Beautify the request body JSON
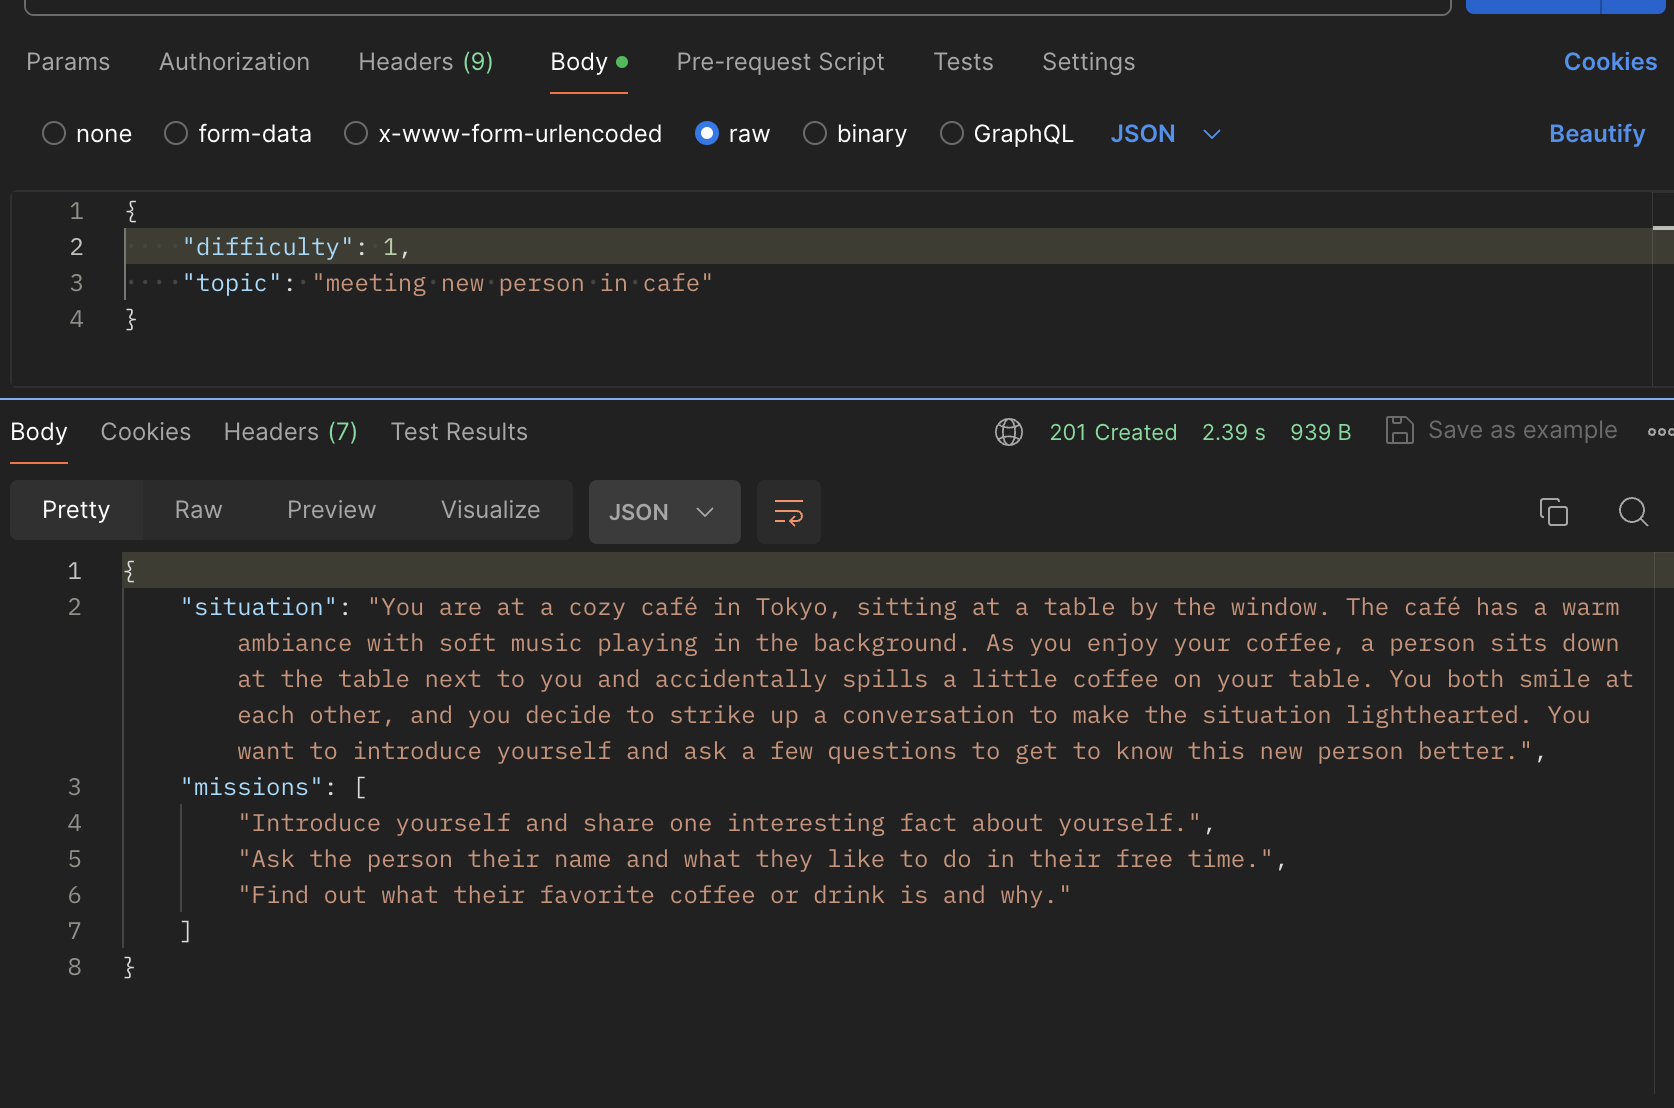The image size is (1674, 1108). [x=1597, y=134]
